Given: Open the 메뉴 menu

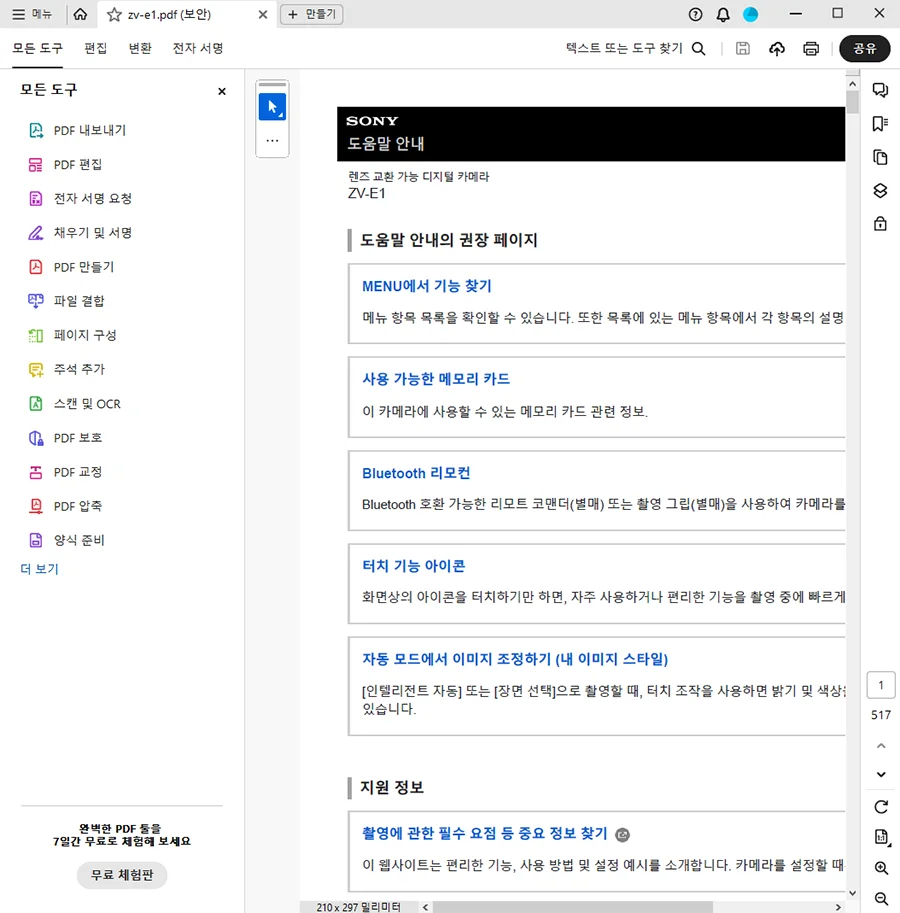Looking at the screenshot, I should pos(34,14).
